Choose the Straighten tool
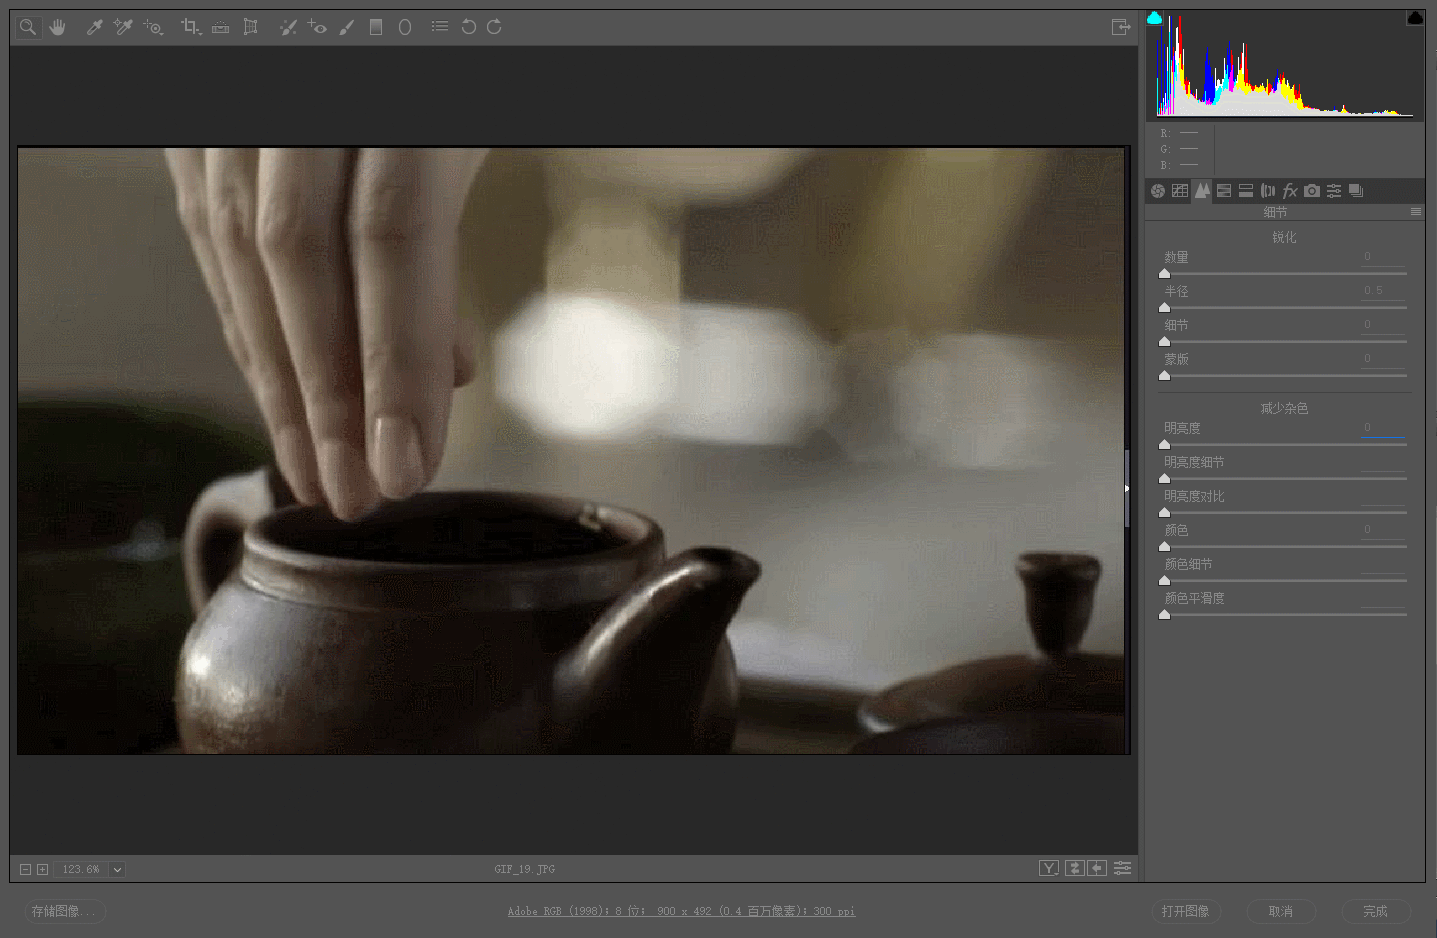This screenshot has height=938, width=1437. pos(221,27)
